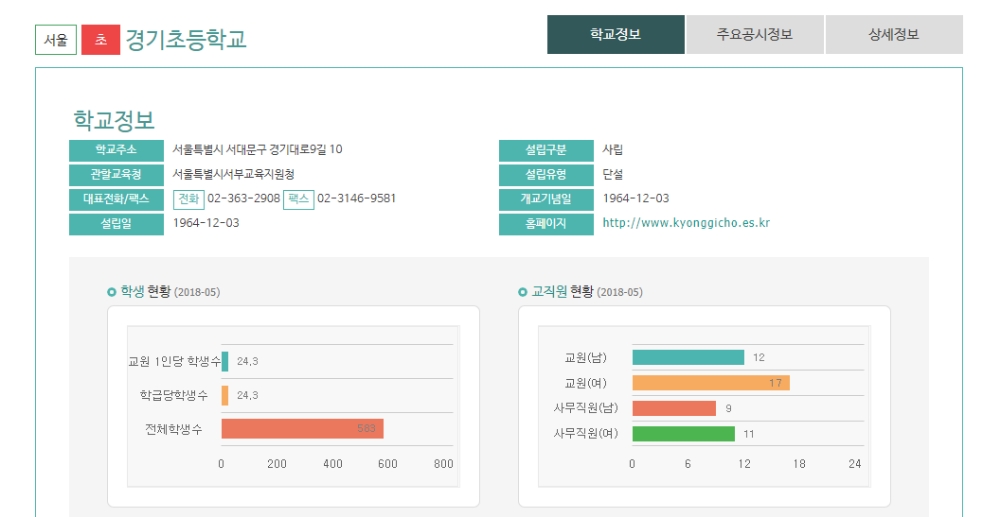1000x517 pixels.
Task: Click the 전체학생수 chart label
Action: pos(173,429)
